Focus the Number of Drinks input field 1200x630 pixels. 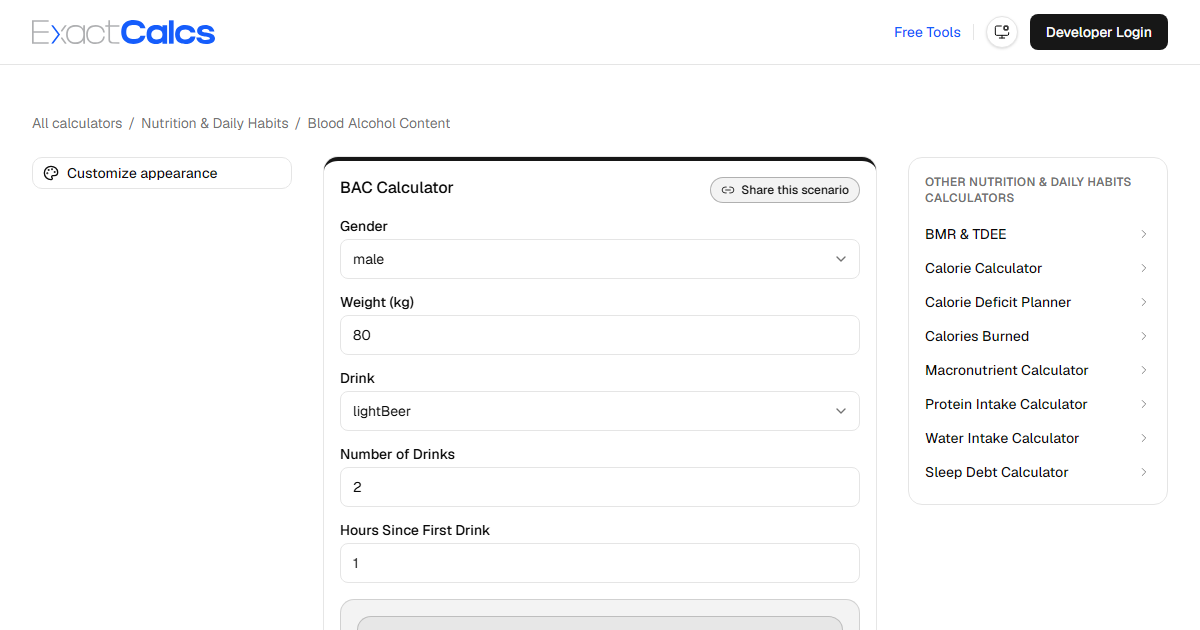click(600, 487)
